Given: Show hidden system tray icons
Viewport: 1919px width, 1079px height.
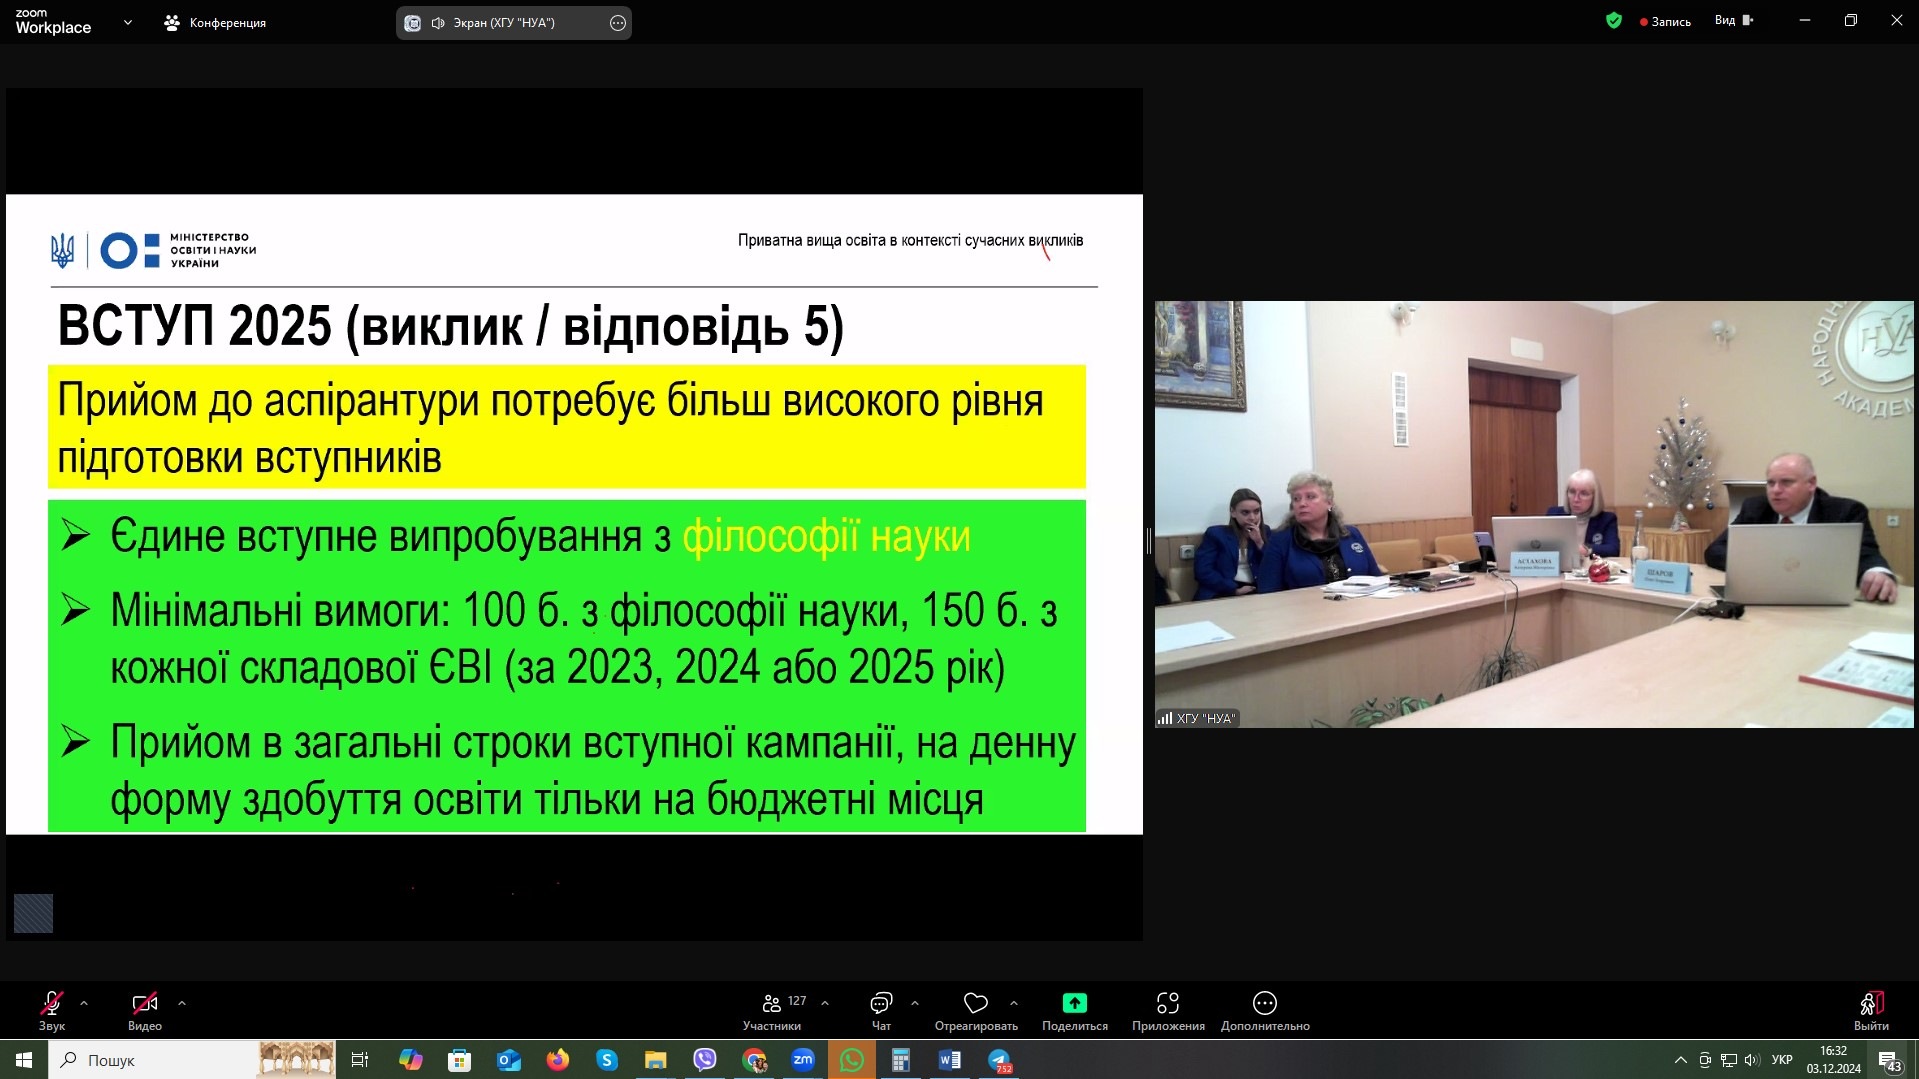Looking at the screenshot, I should [x=1680, y=1060].
